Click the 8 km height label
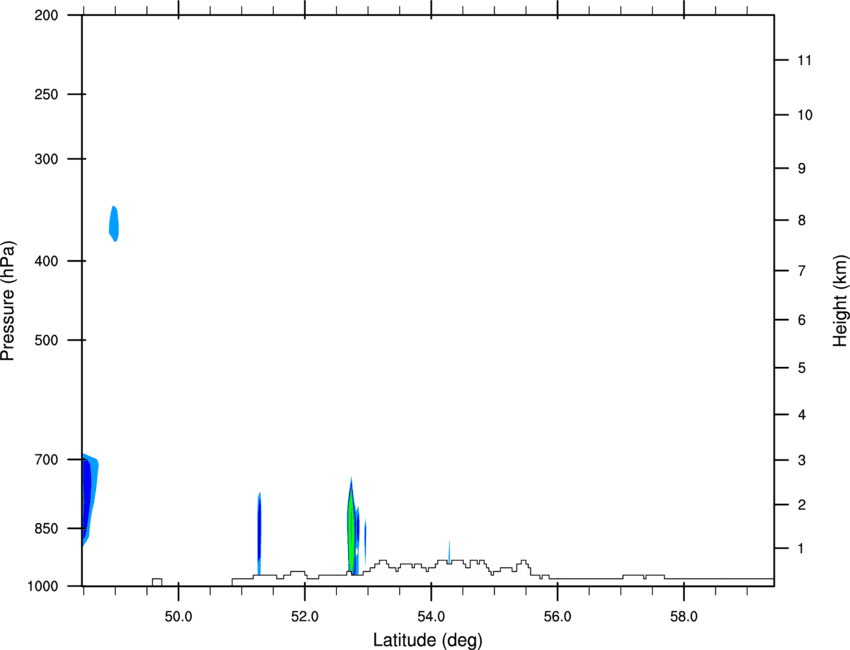The width and height of the screenshot is (850, 650). click(x=802, y=220)
